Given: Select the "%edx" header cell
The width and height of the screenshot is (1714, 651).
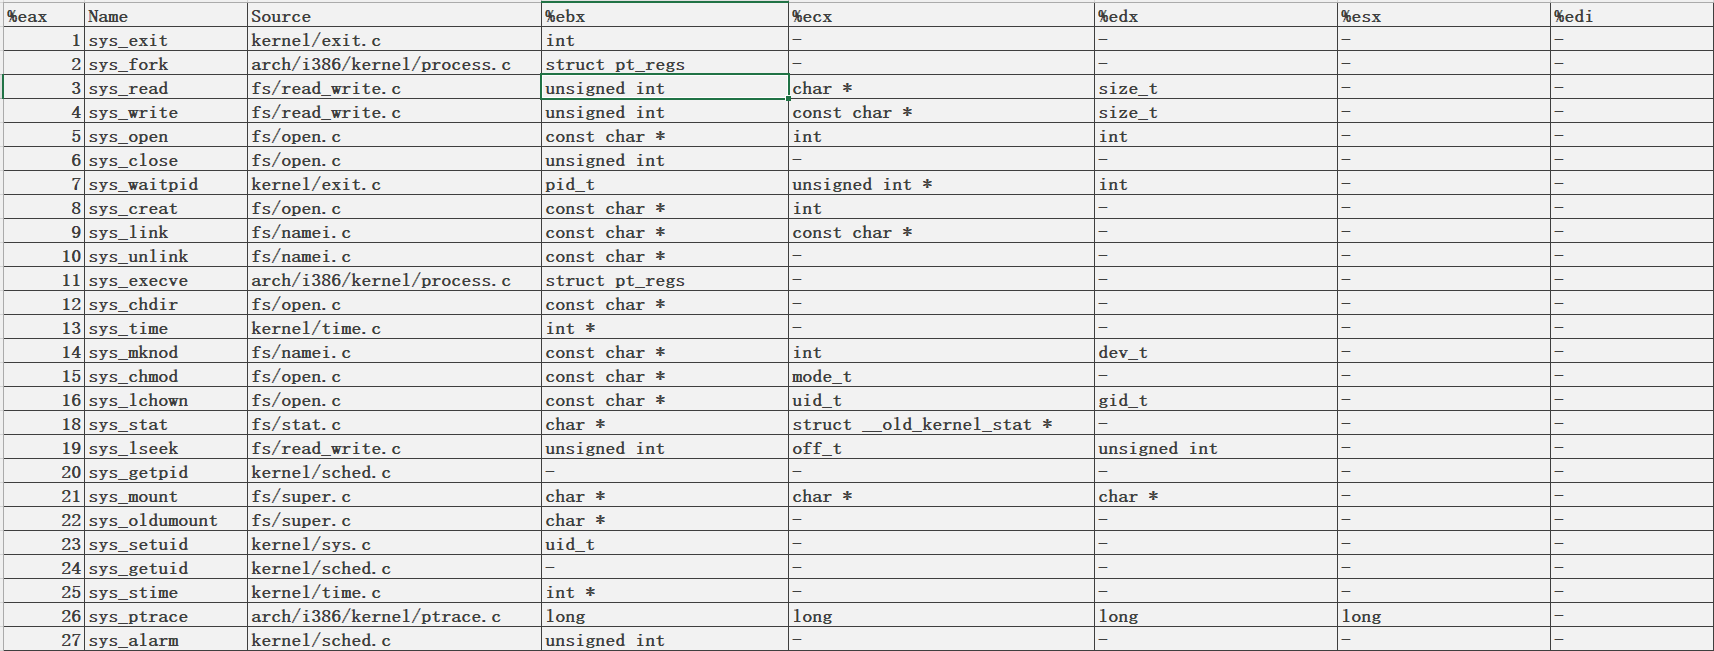Looking at the screenshot, I should (1215, 16).
